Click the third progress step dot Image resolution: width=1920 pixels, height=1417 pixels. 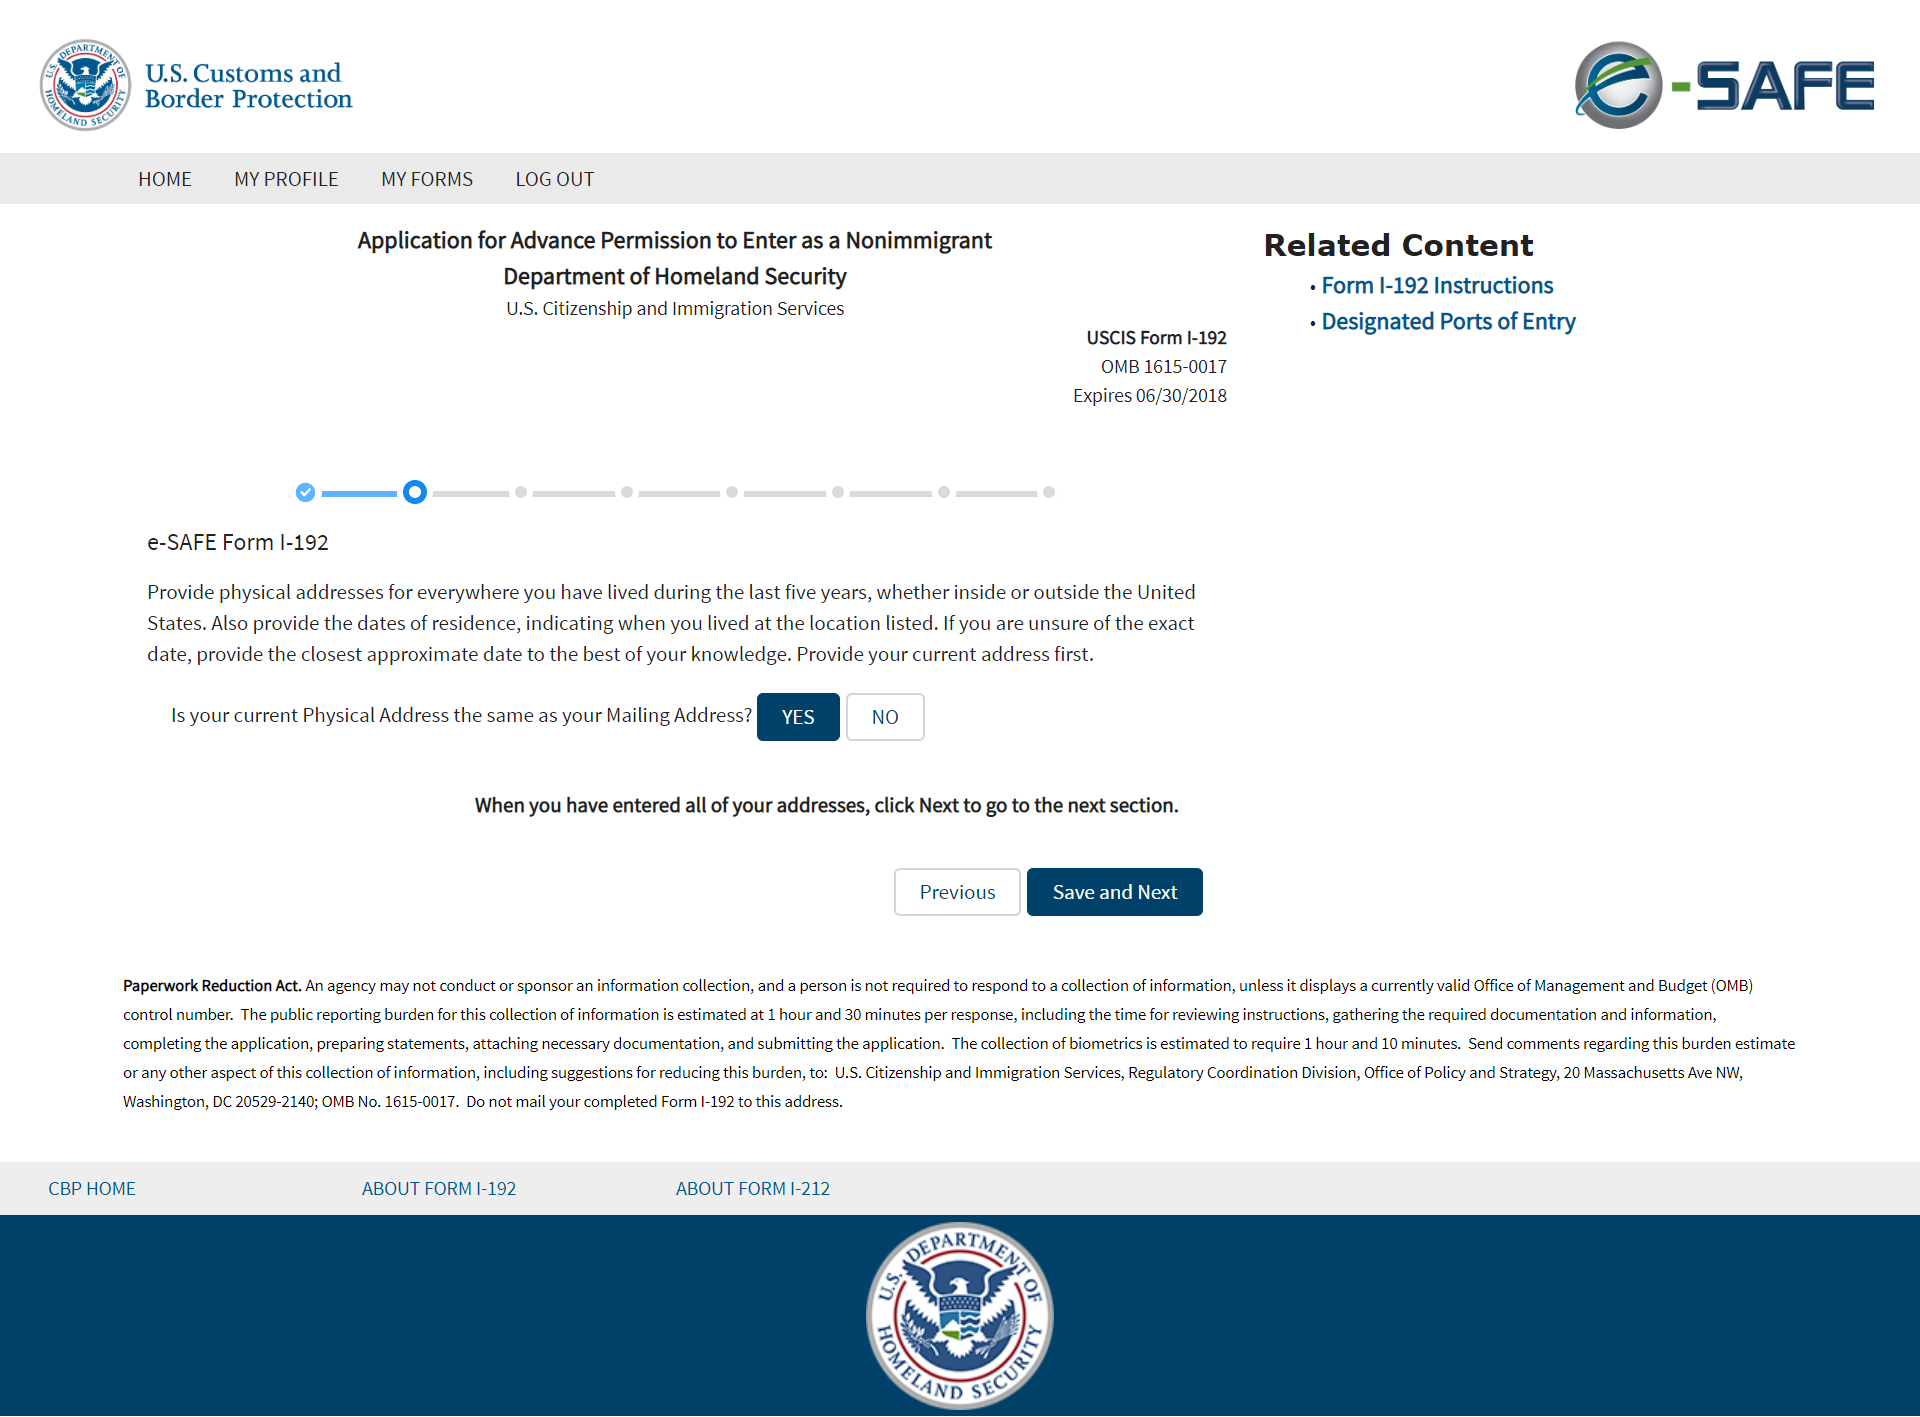click(521, 492)
